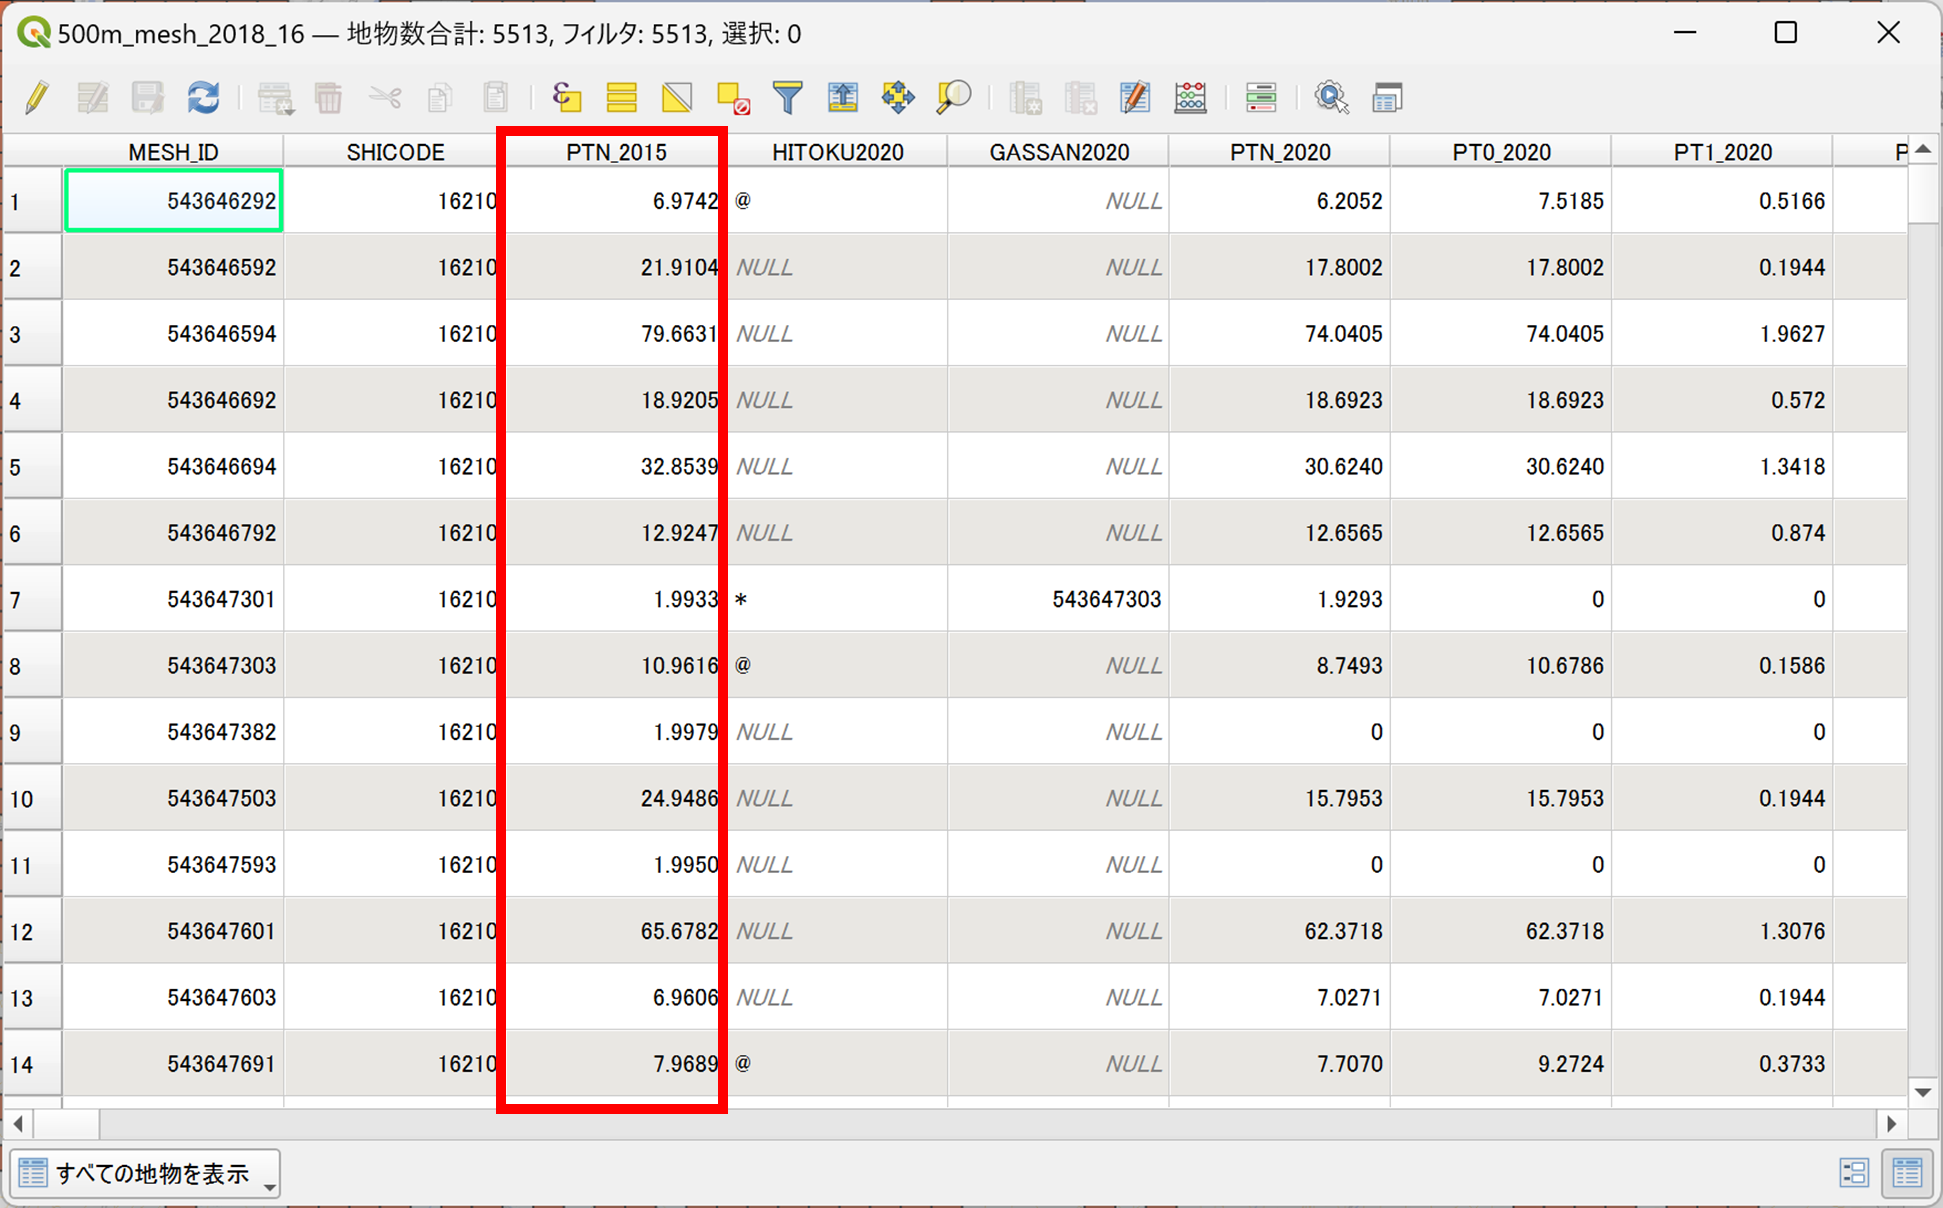
Task: Open the field calculator
Action: tap(1190, 98)
